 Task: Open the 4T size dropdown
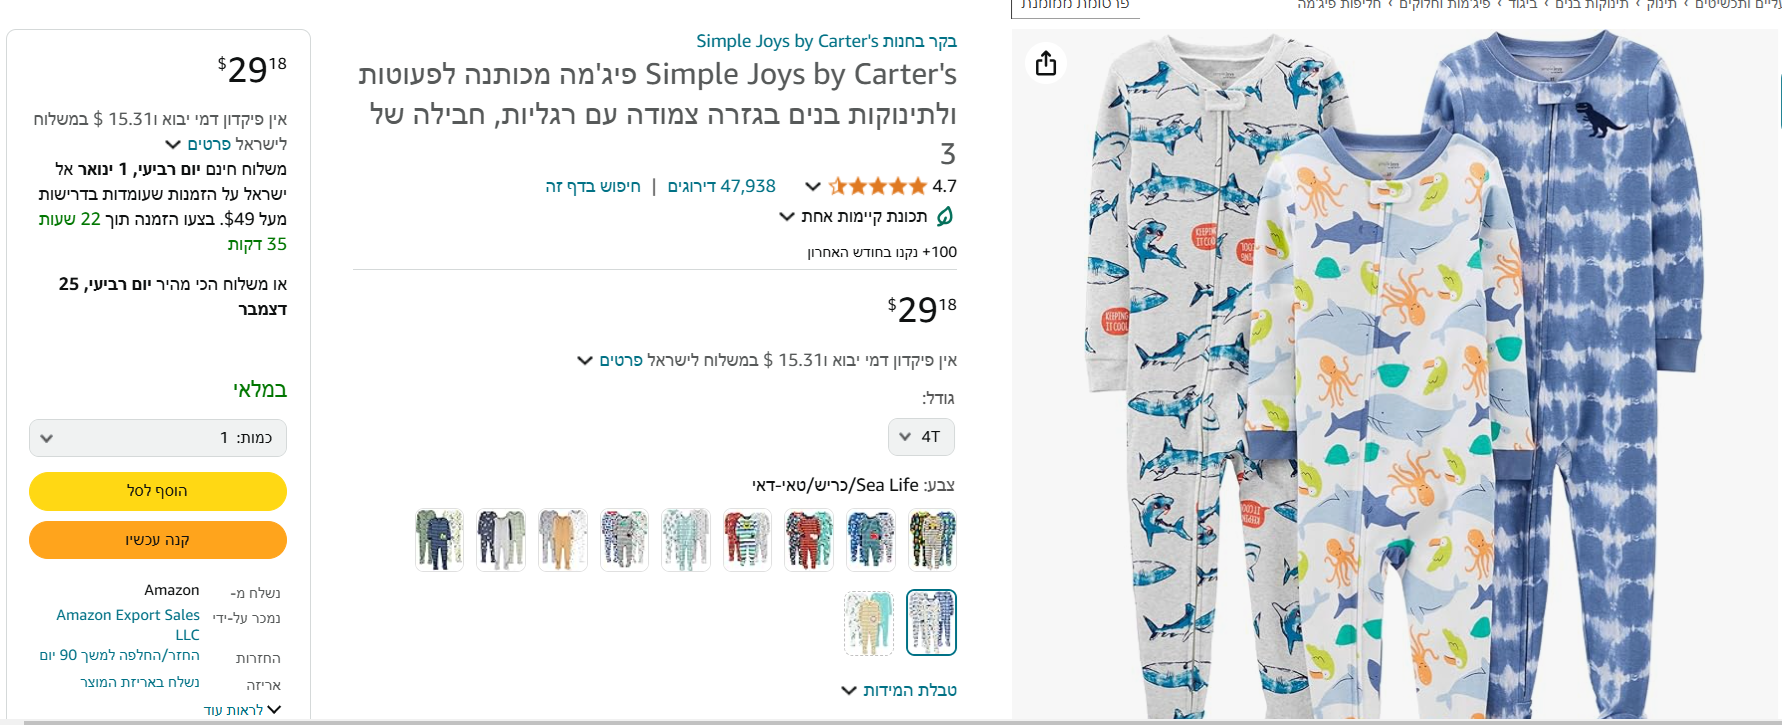point(921,437)
